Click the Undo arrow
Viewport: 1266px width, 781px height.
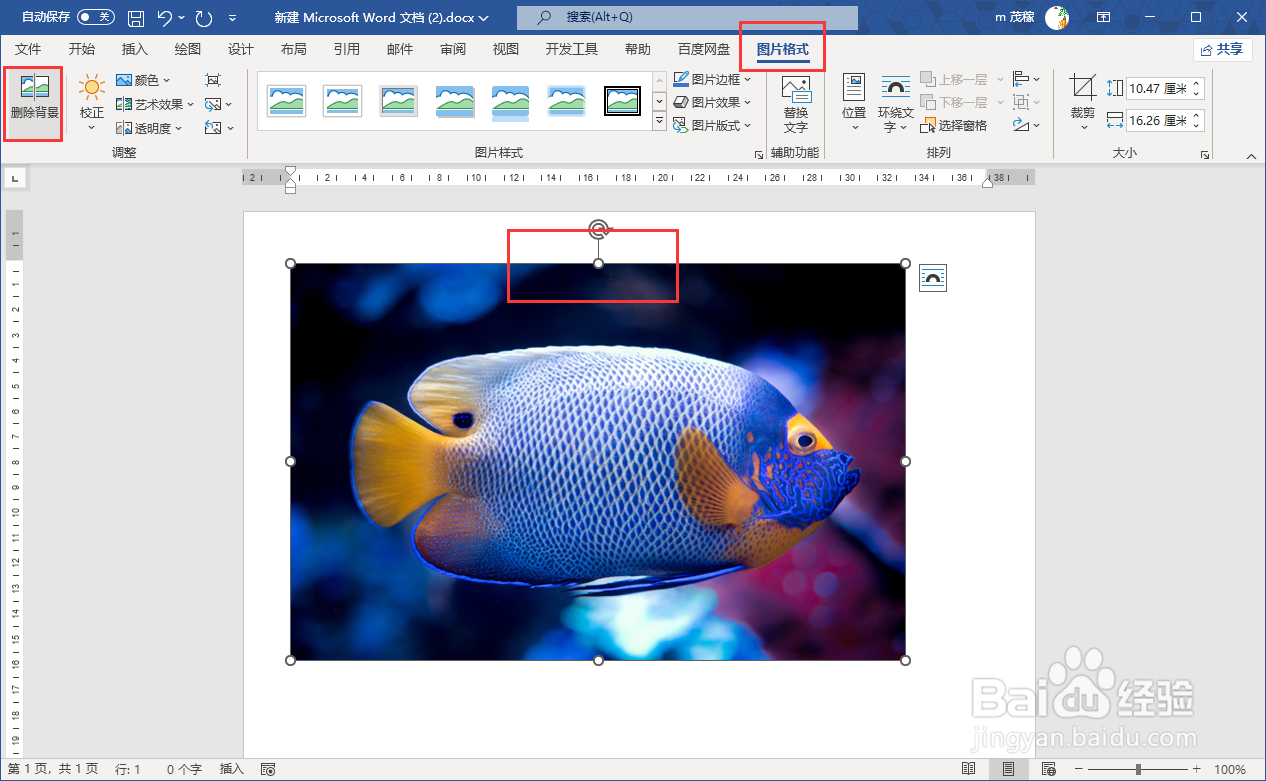(165, 17)
